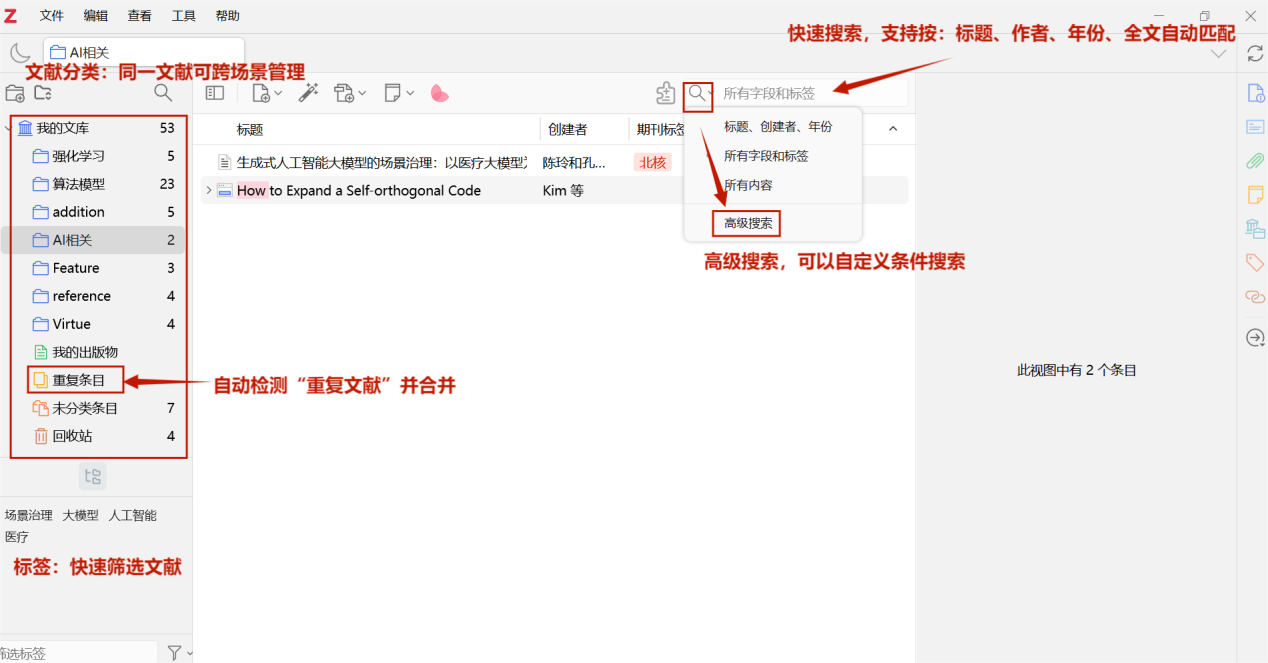Click the 所有字段和标签 search input field
The image size is (1268, 663).
pyautogui.click(x=810, y=93)
